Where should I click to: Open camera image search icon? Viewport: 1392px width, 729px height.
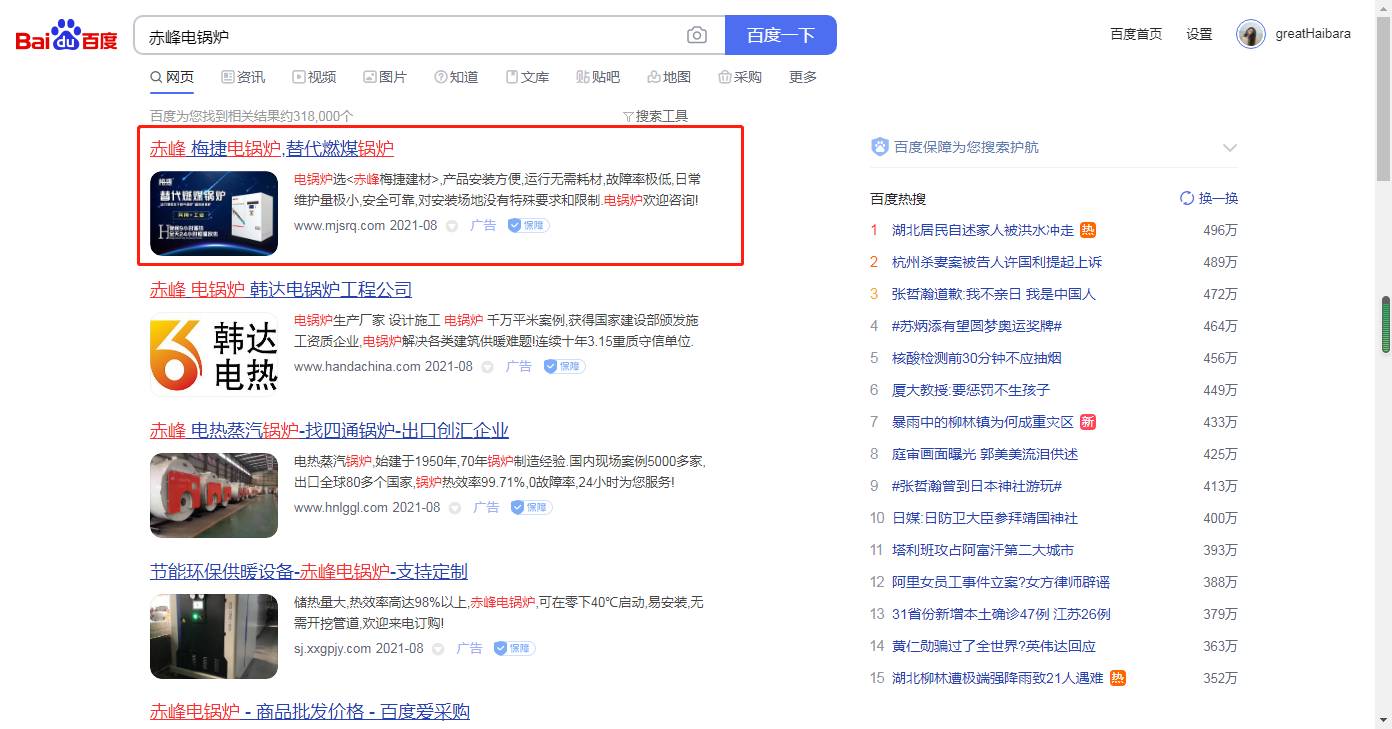pyautogui.click(x=697, y=36)
